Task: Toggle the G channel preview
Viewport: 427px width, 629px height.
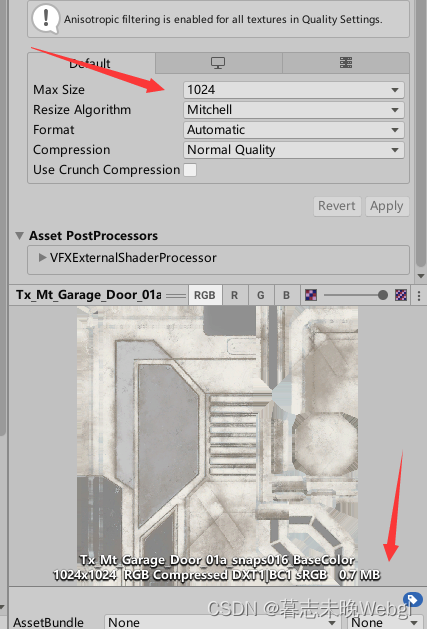Action: click(x=261, y=295)
